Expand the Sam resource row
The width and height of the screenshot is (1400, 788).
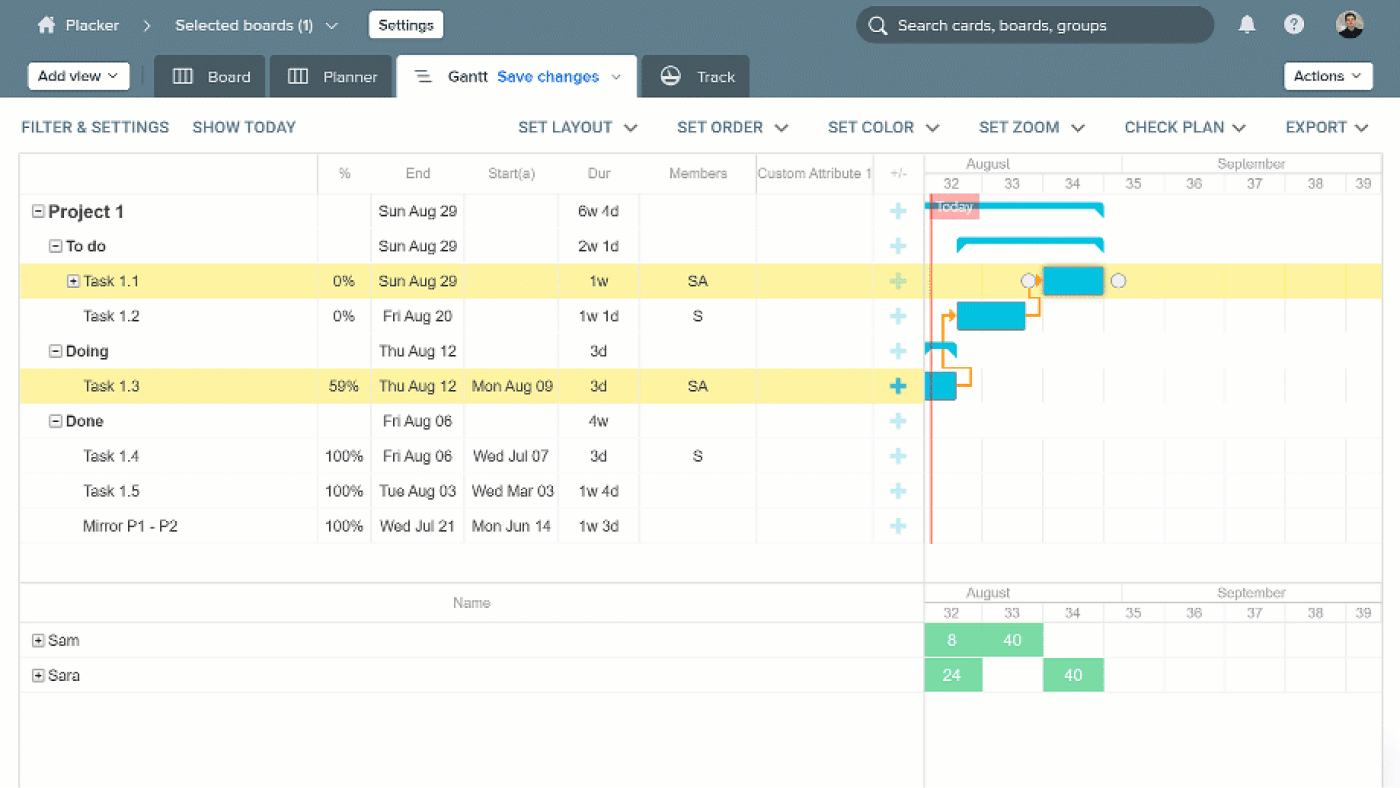click(38, 641)
